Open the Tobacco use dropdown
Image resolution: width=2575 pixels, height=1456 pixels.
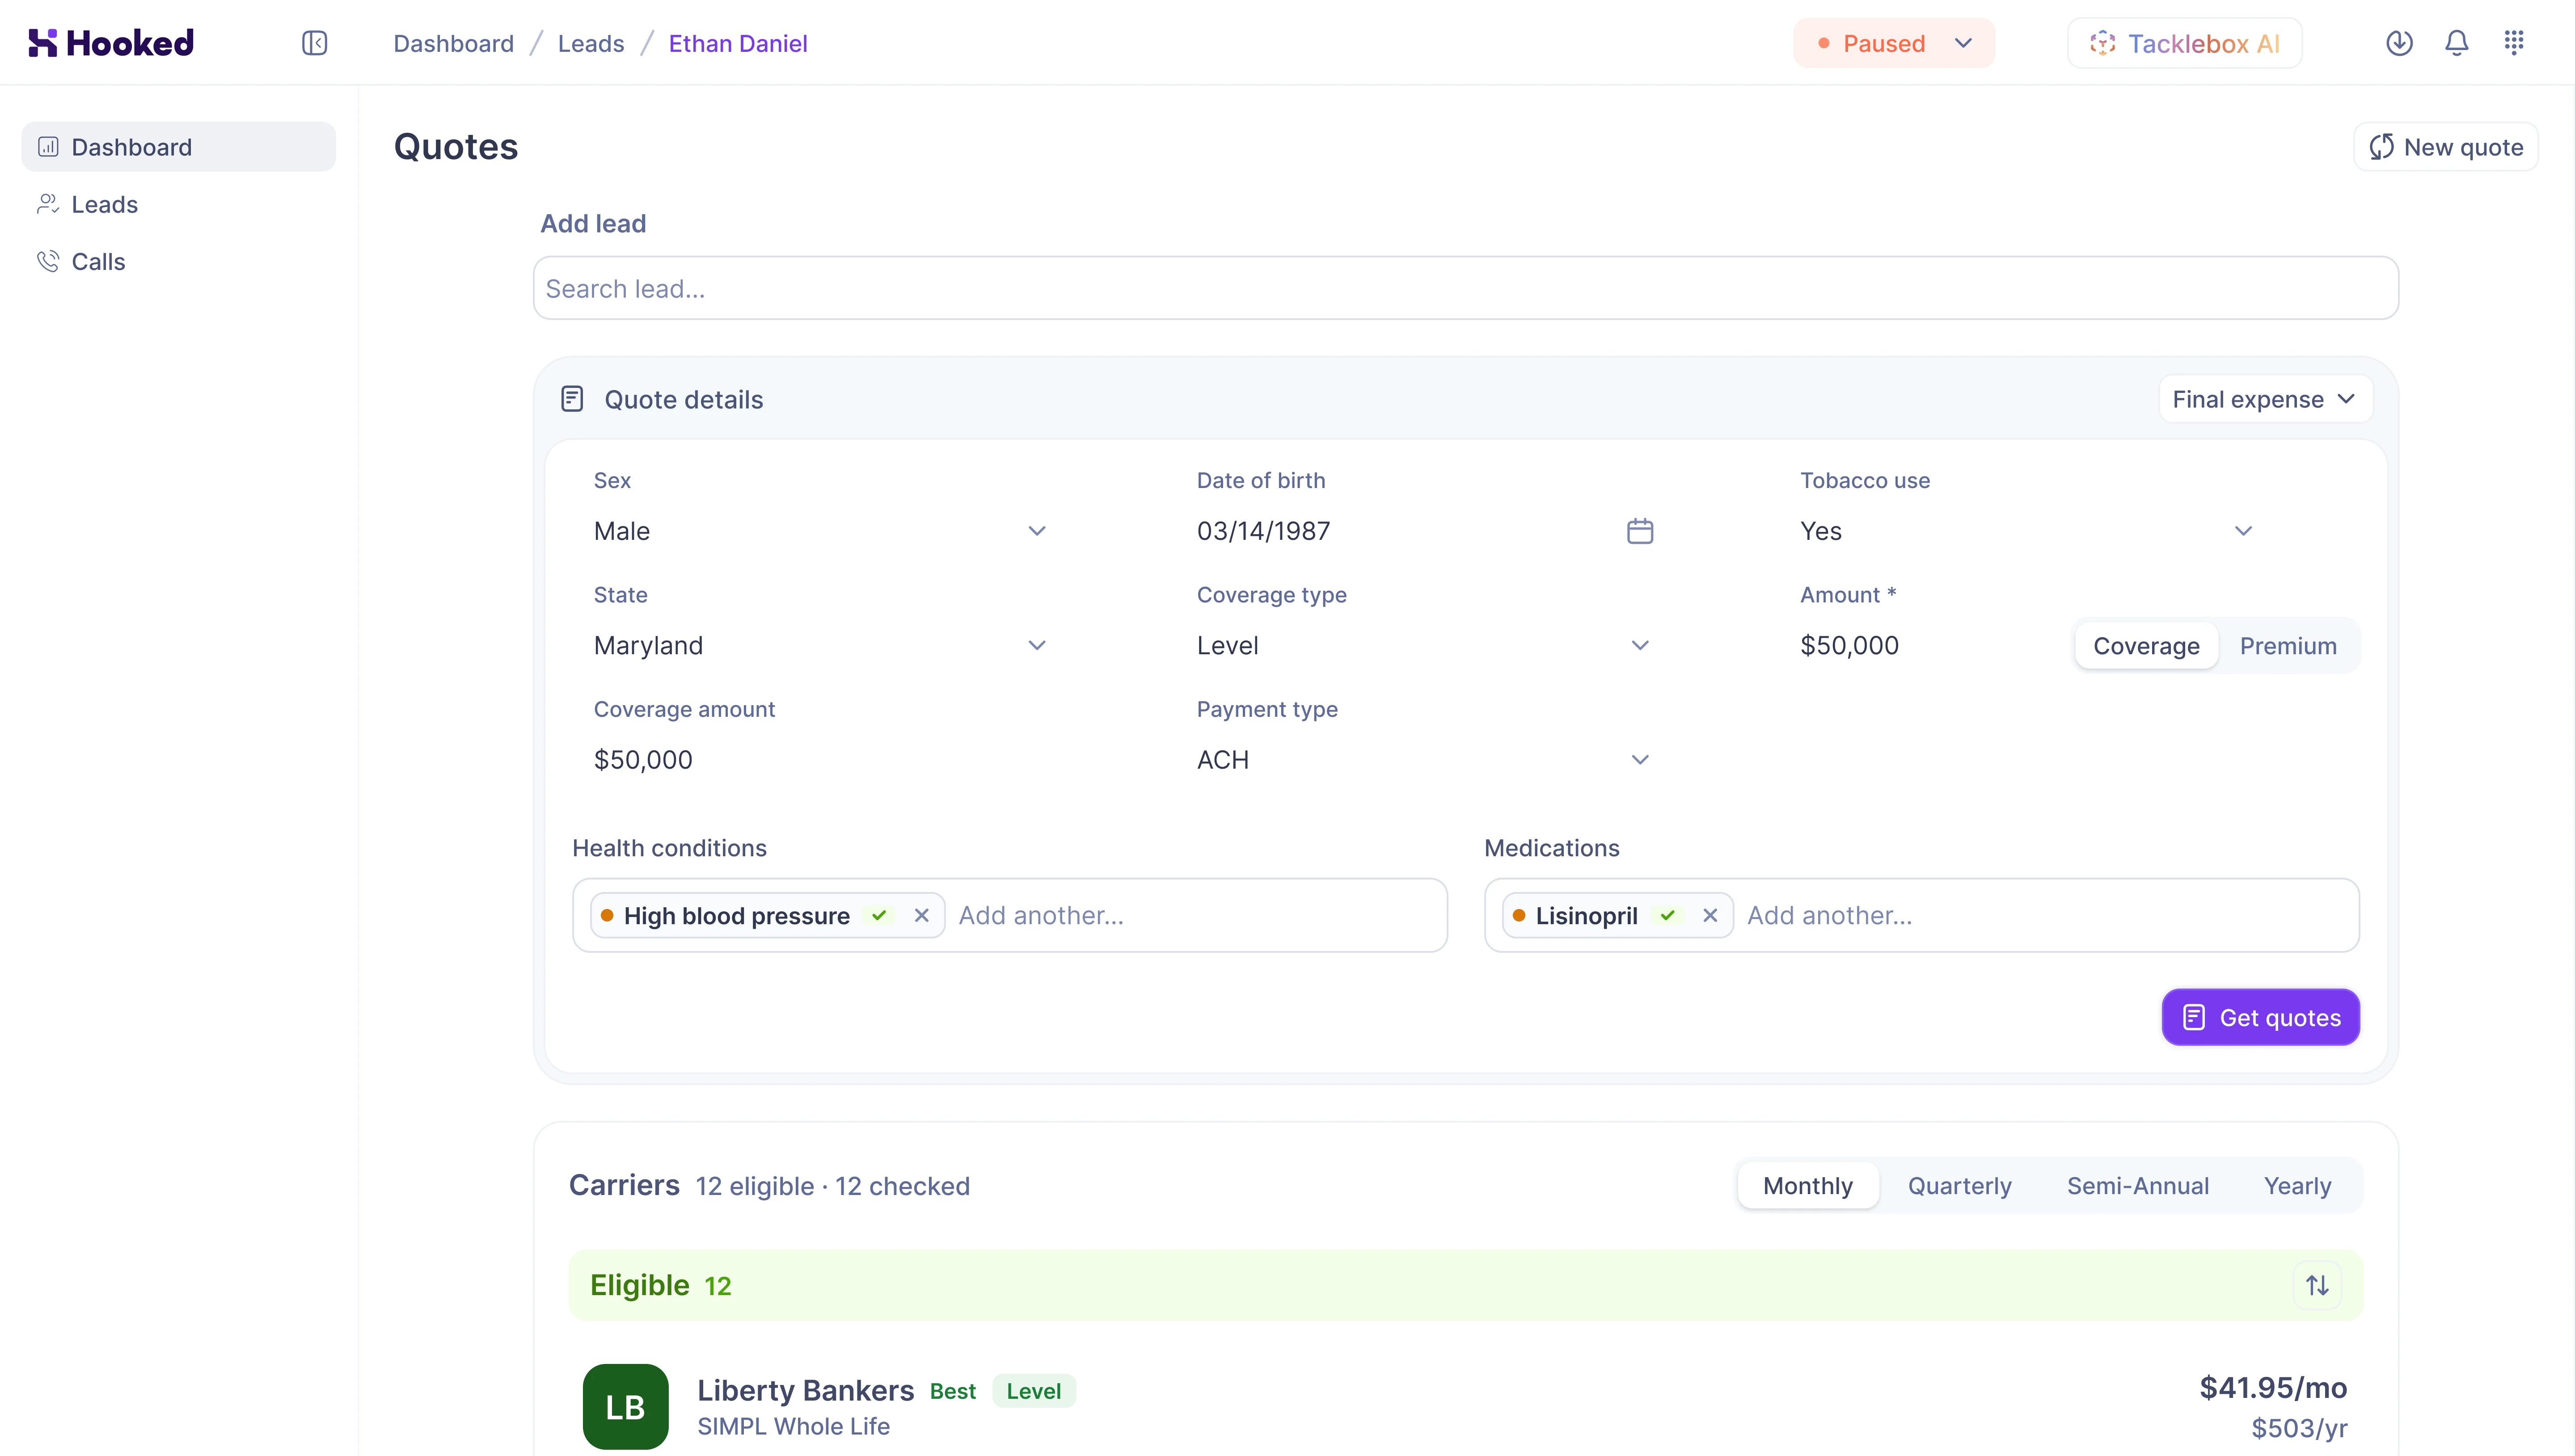pyautogui.click(x=2027, y=531)
